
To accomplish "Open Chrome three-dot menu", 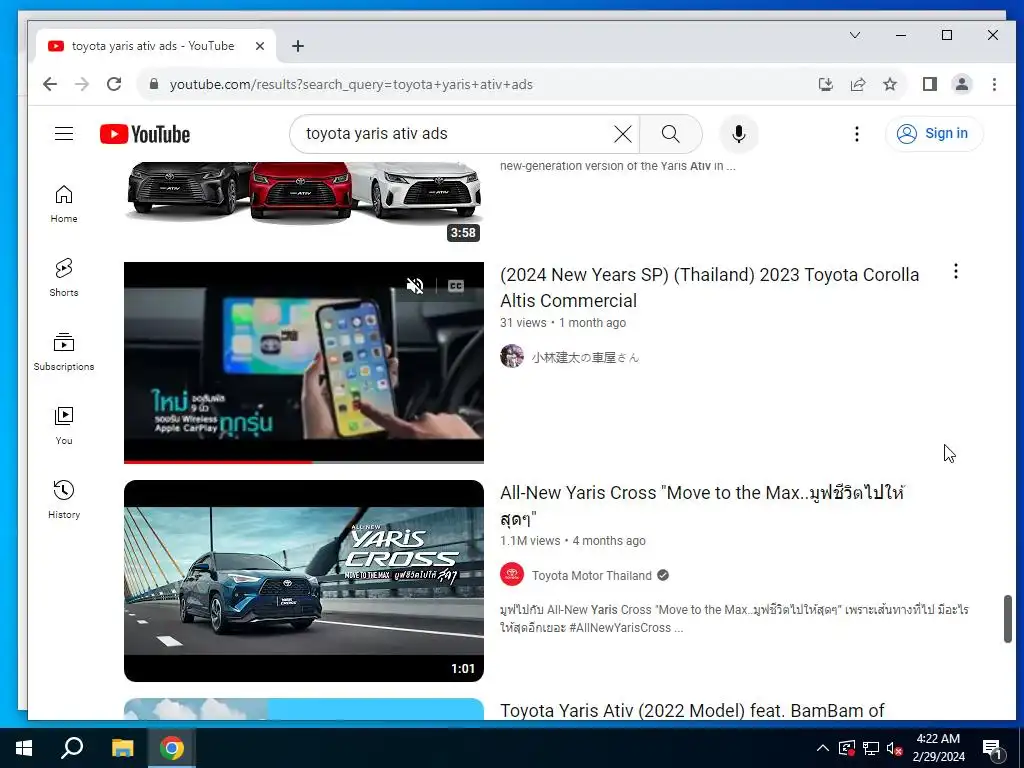I will [x=994, y=84].
